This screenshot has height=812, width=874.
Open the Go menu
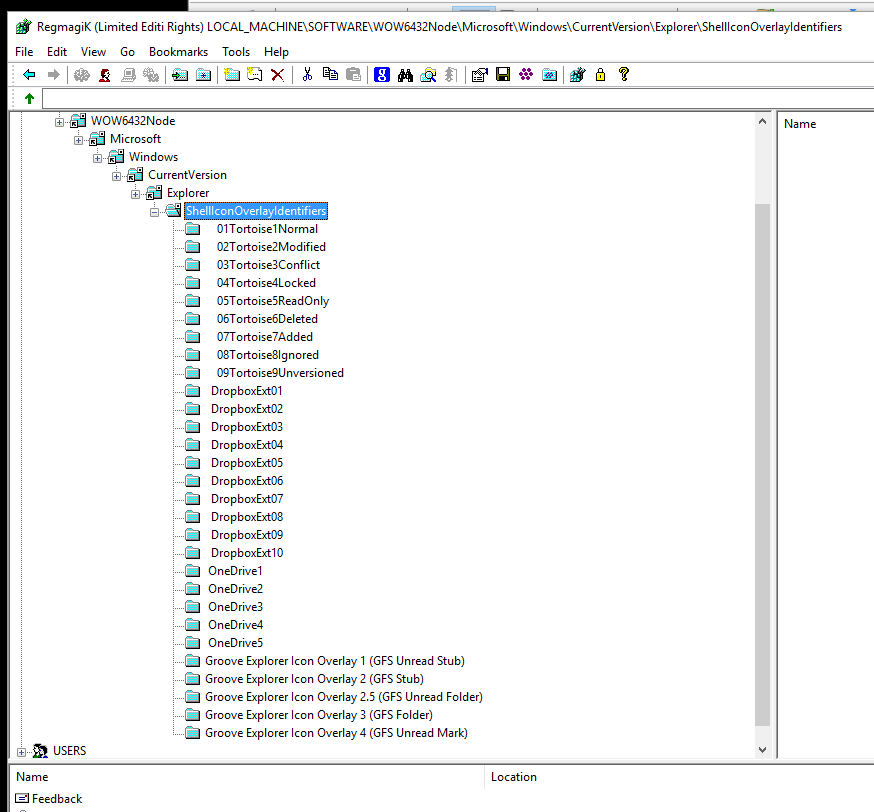tap(127, 51)
